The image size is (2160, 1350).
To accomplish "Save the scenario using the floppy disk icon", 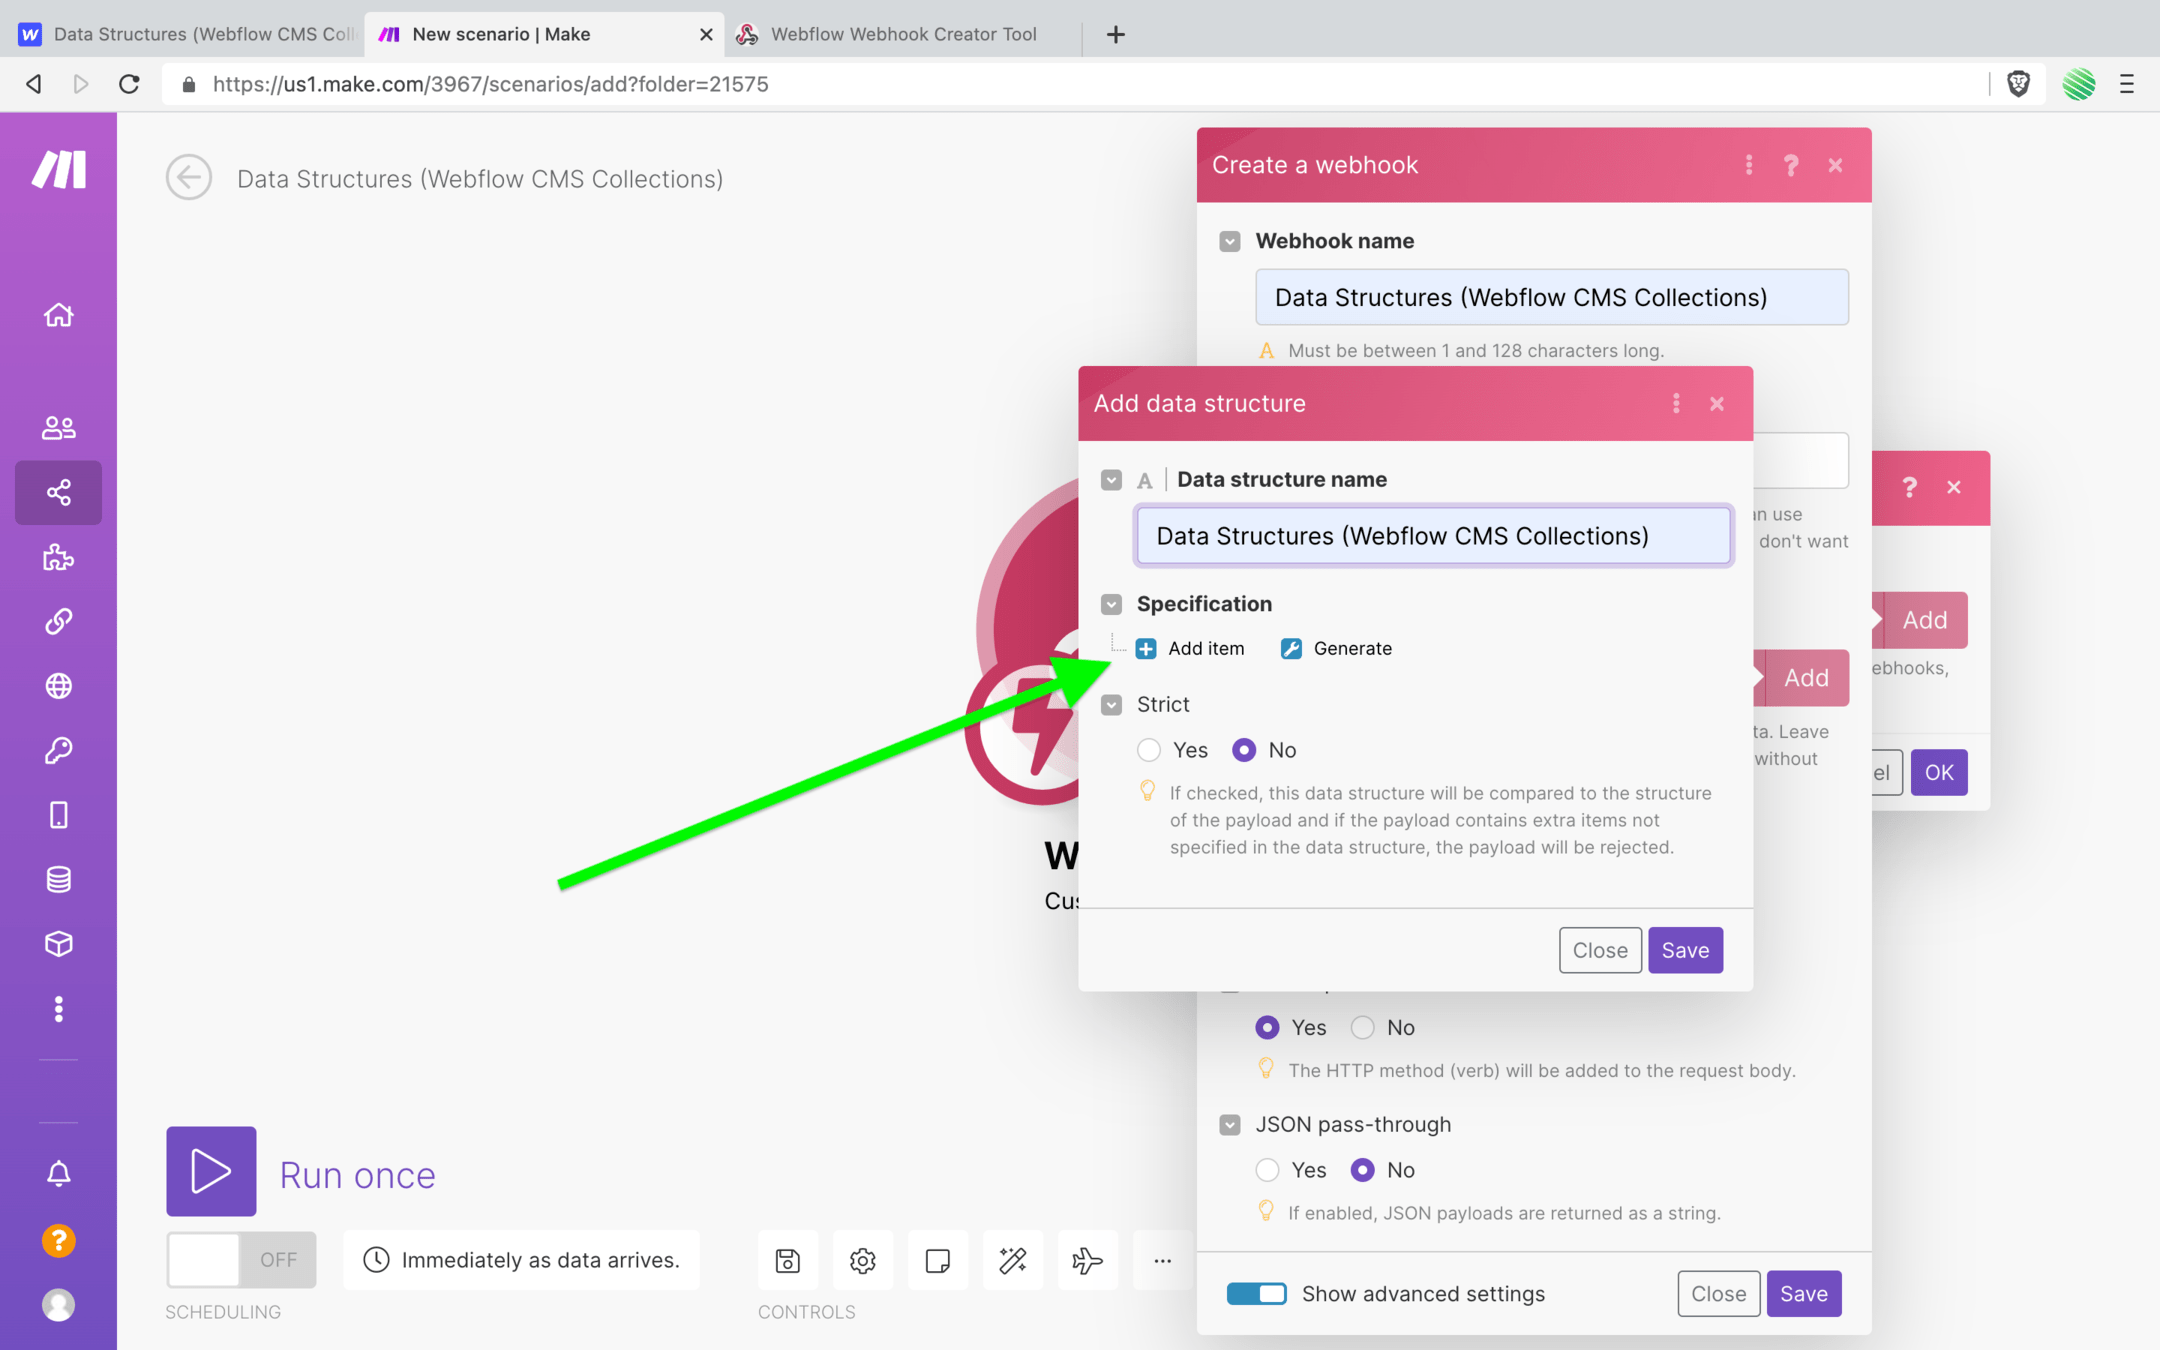I will click(787, 1260).
